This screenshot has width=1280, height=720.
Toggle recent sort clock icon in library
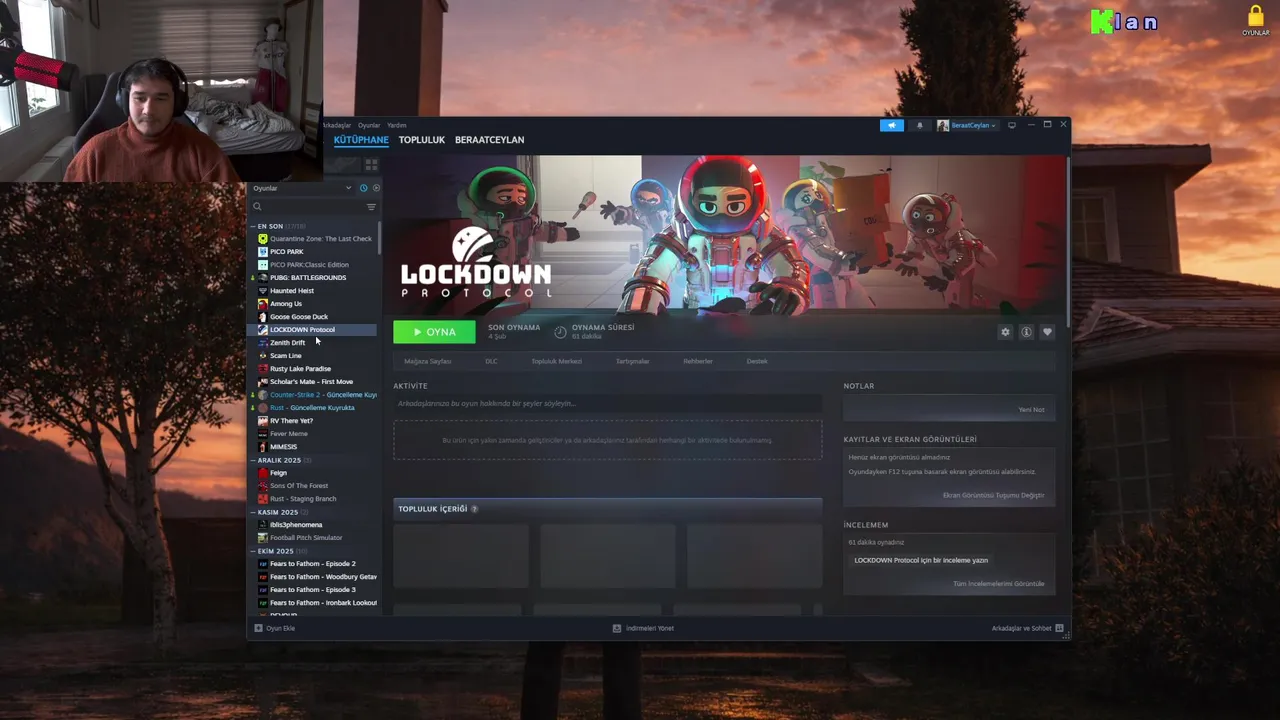coord(363,188)
